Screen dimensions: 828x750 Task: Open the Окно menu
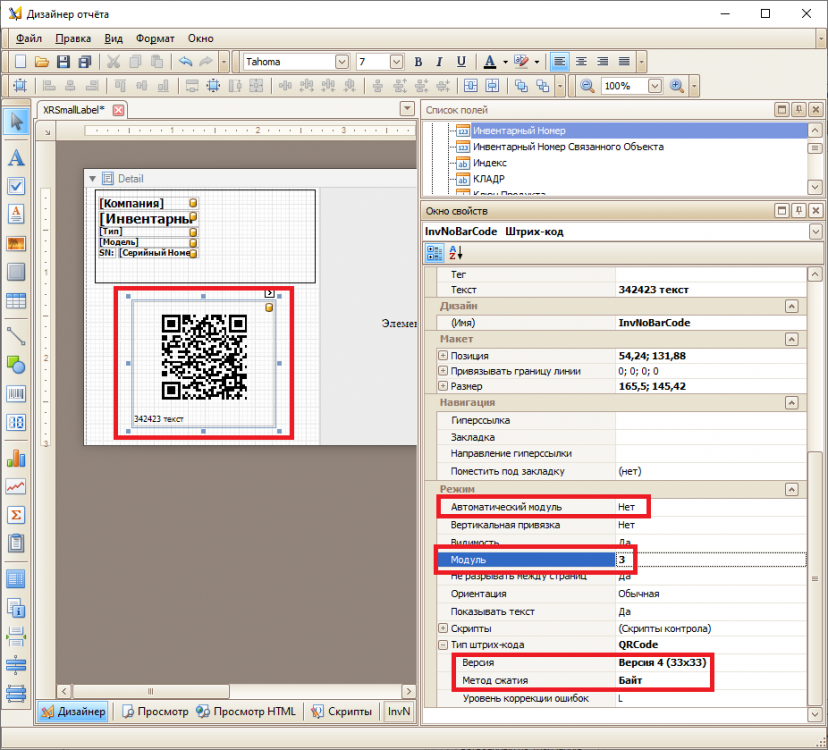click(x=201, y=39)
